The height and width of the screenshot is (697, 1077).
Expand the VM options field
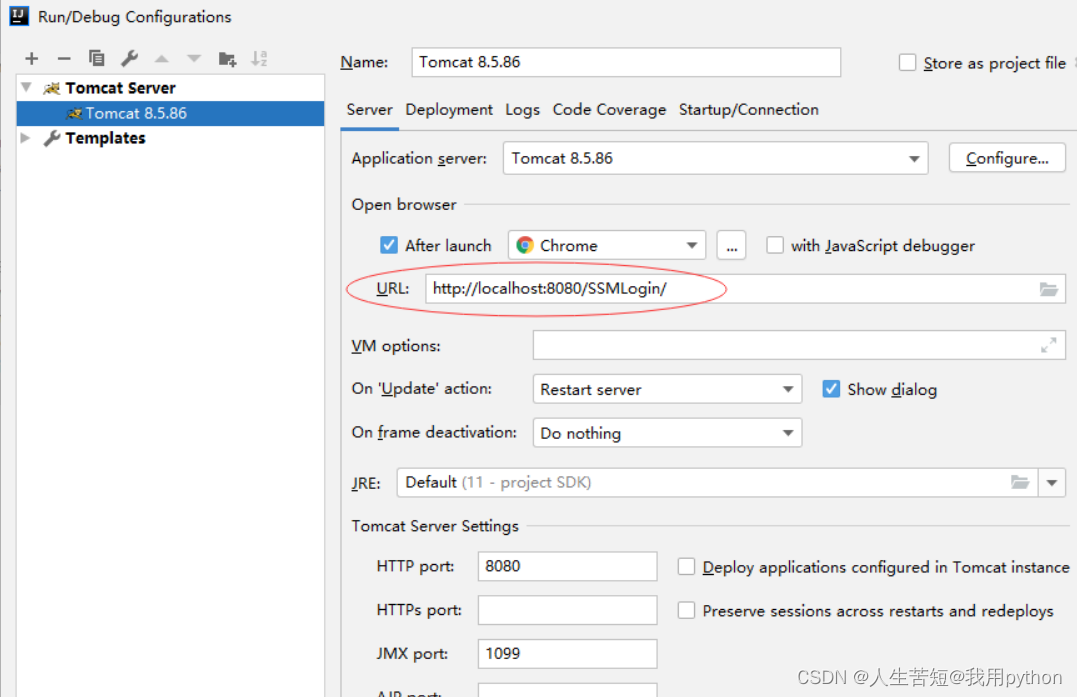1048,345
